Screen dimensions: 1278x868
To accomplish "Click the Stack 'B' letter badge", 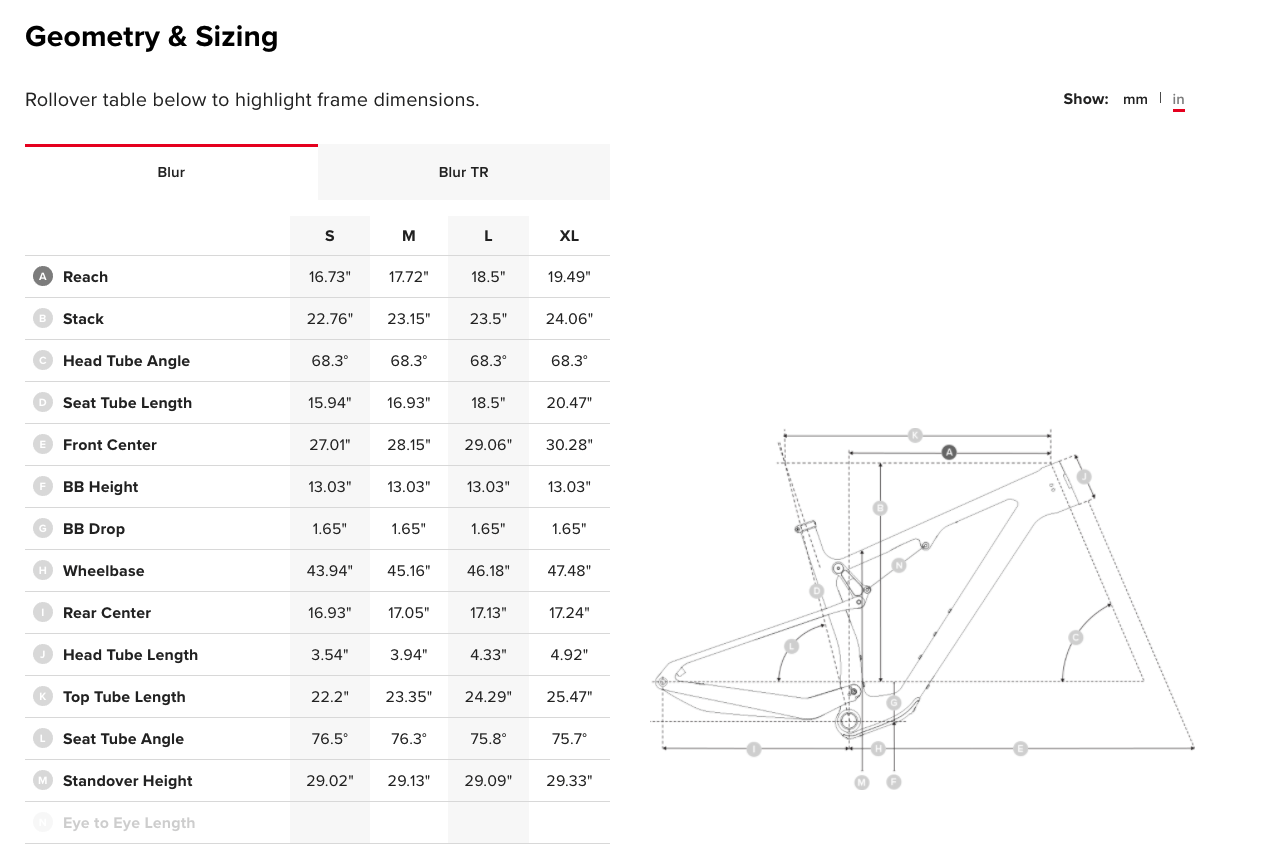I will pyautogui.click(x=42, y=319).
